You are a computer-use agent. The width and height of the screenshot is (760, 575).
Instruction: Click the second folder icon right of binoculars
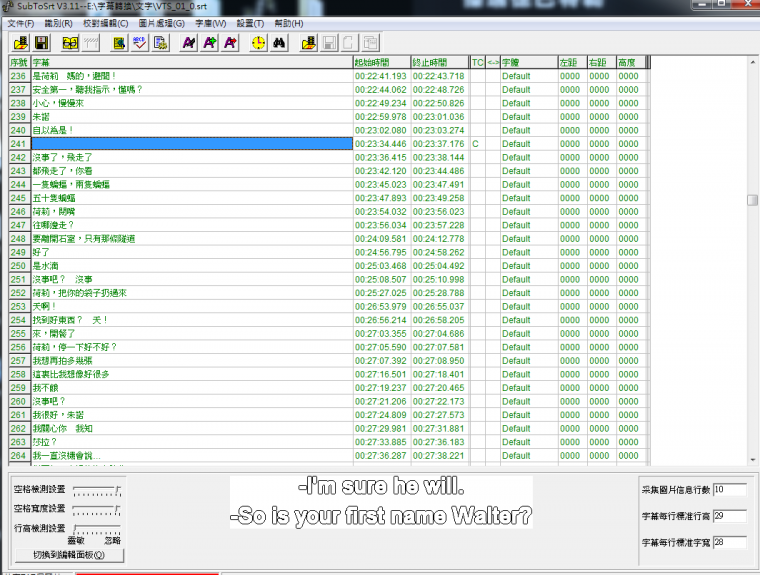click(309, 43)
